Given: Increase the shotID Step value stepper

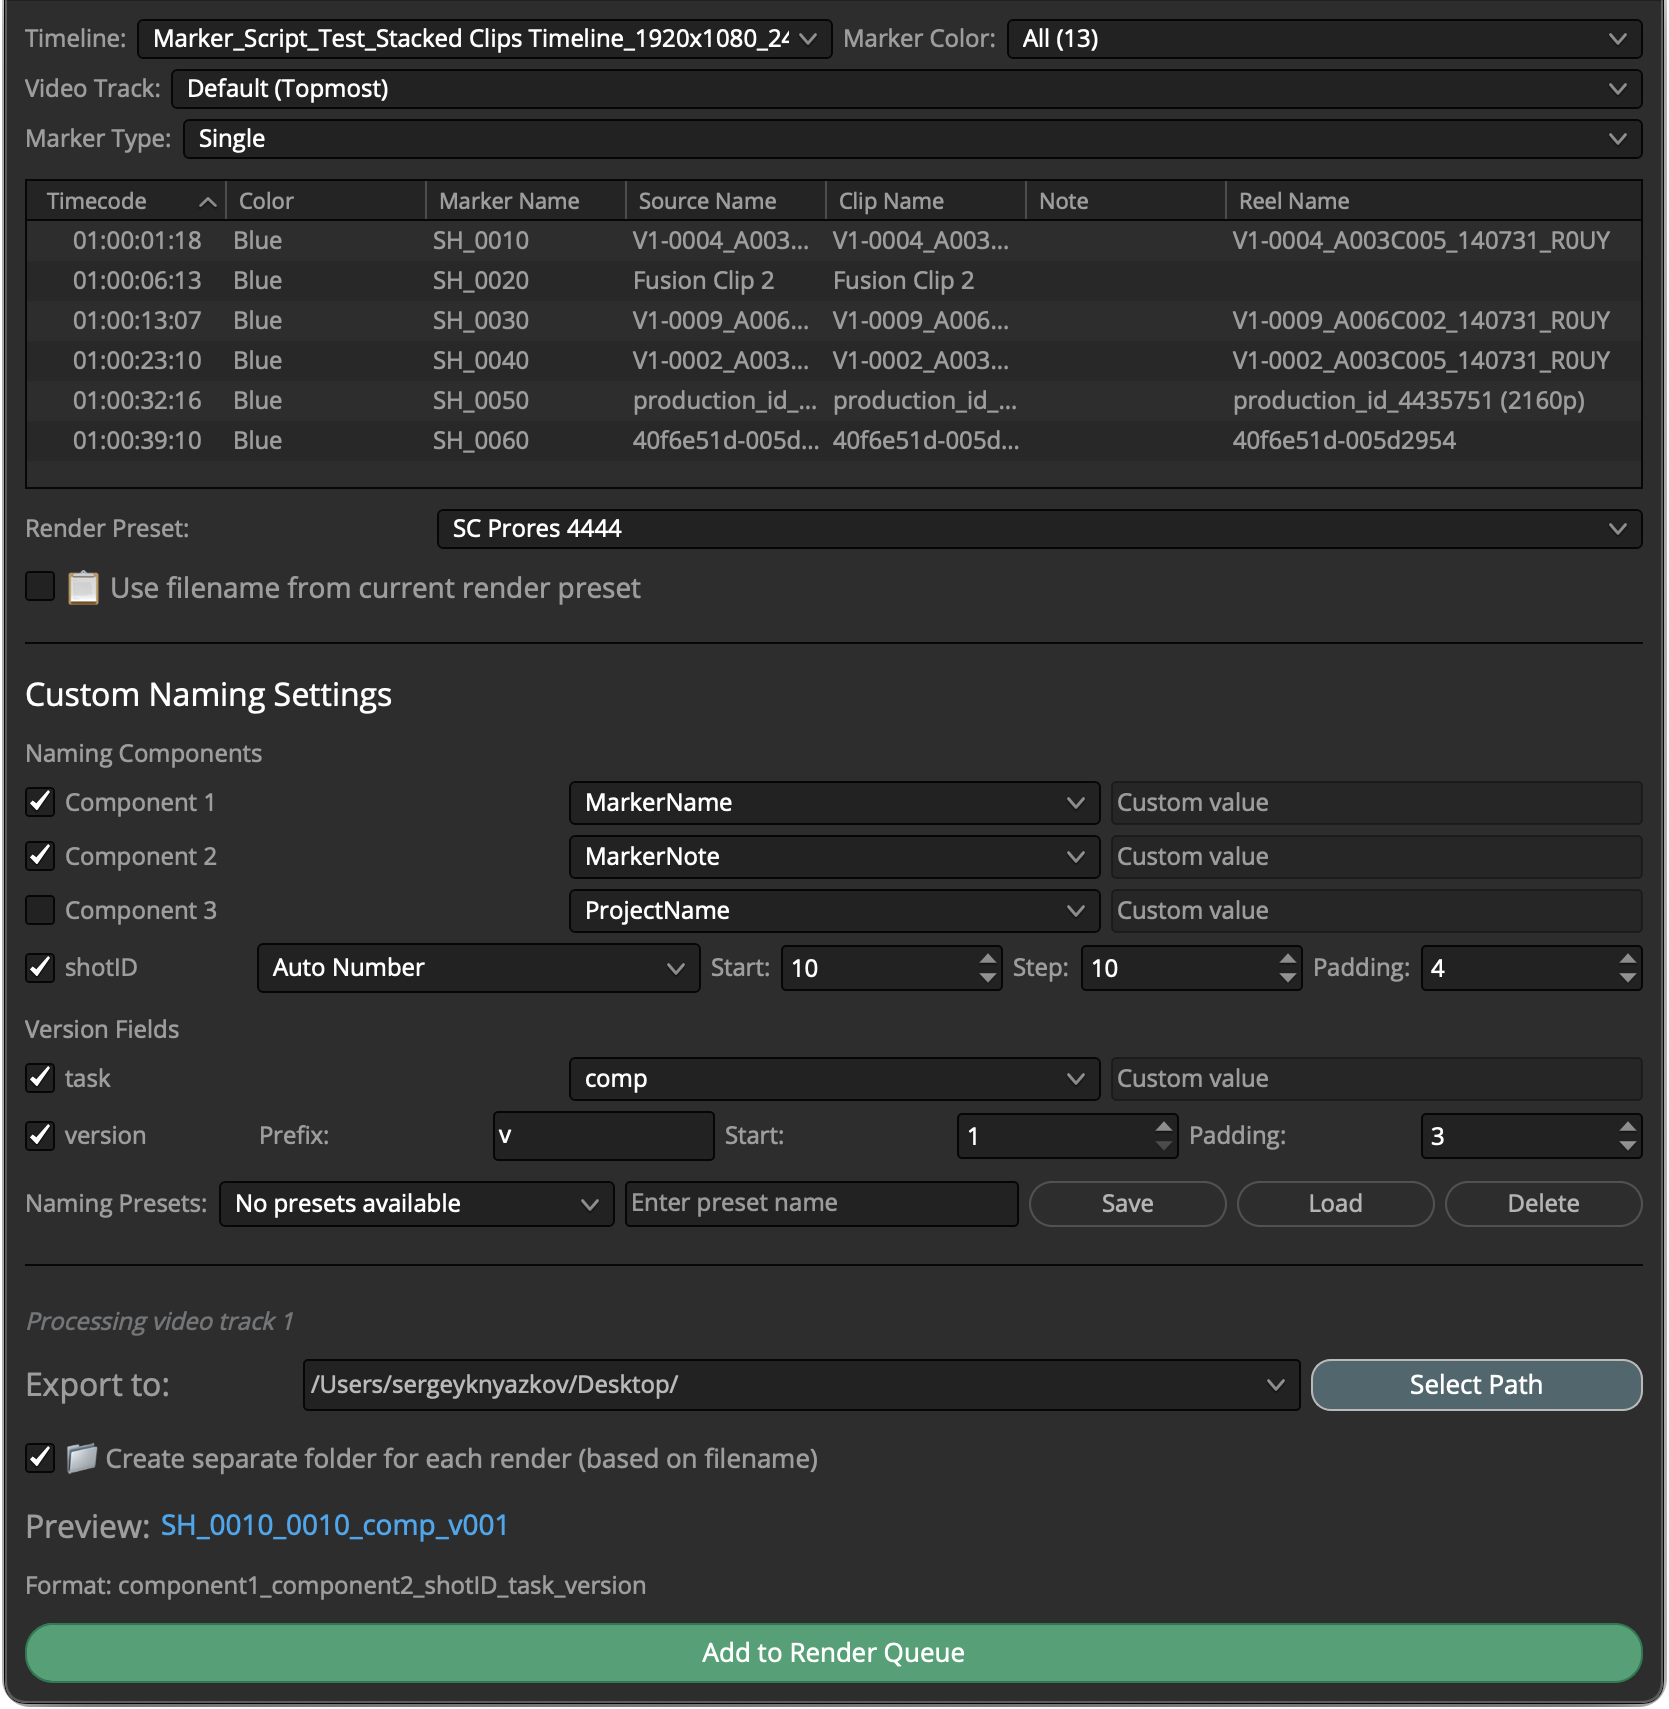Looking at the screenshot, I should 1288,958.
